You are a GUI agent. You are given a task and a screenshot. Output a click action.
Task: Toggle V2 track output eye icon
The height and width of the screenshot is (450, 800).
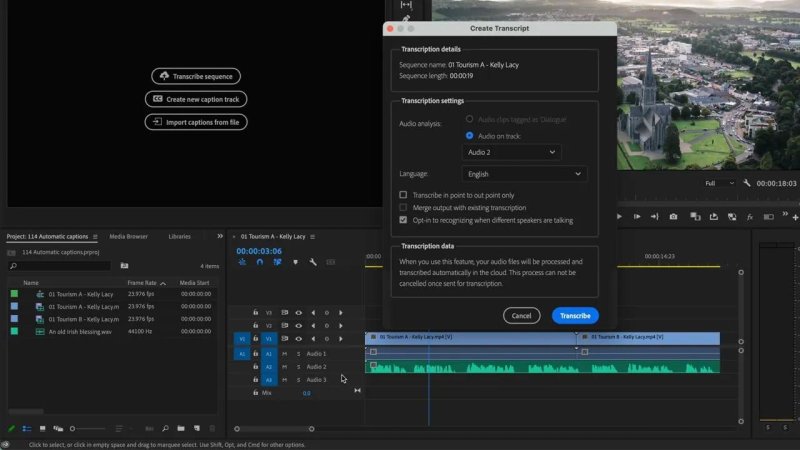coord(298,326)
